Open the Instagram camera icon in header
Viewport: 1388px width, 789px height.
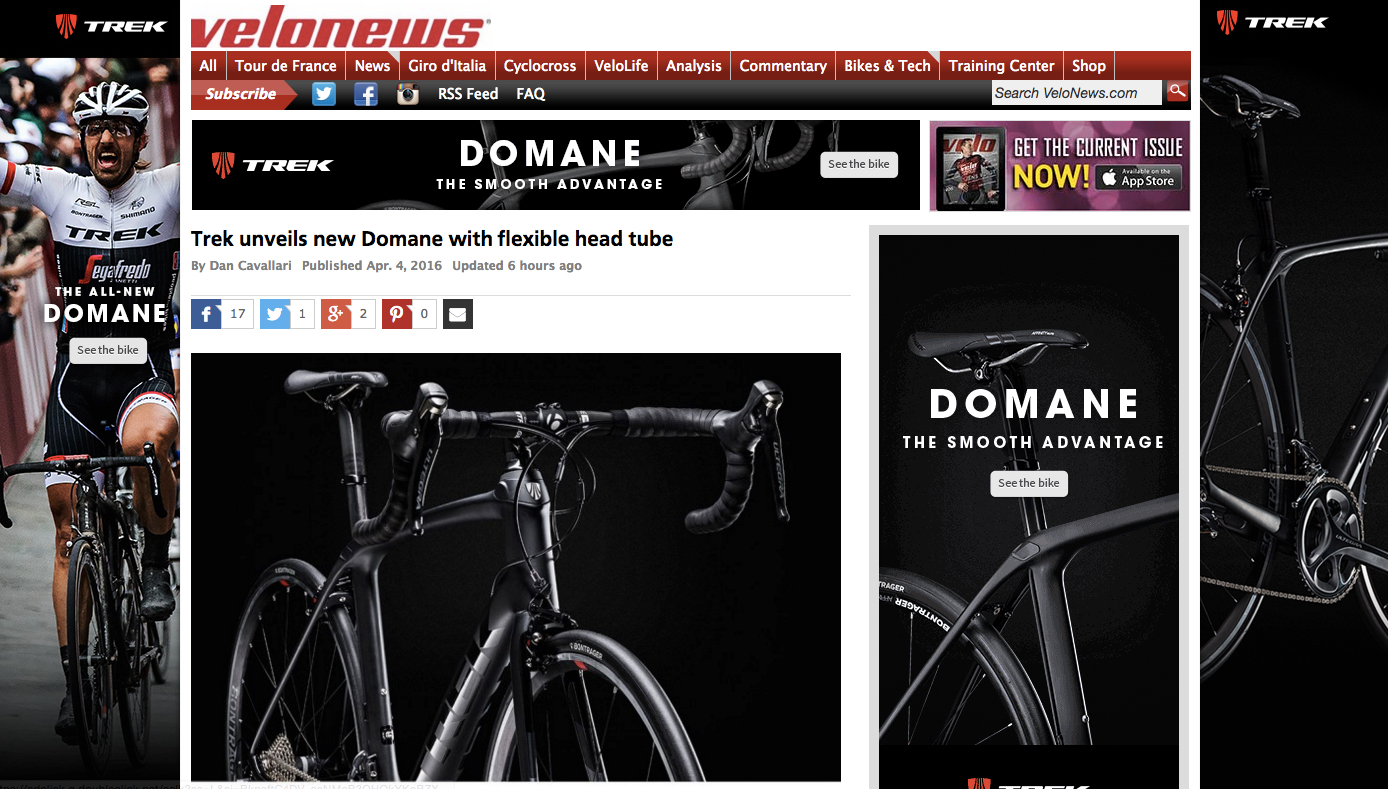pos(407,94)
